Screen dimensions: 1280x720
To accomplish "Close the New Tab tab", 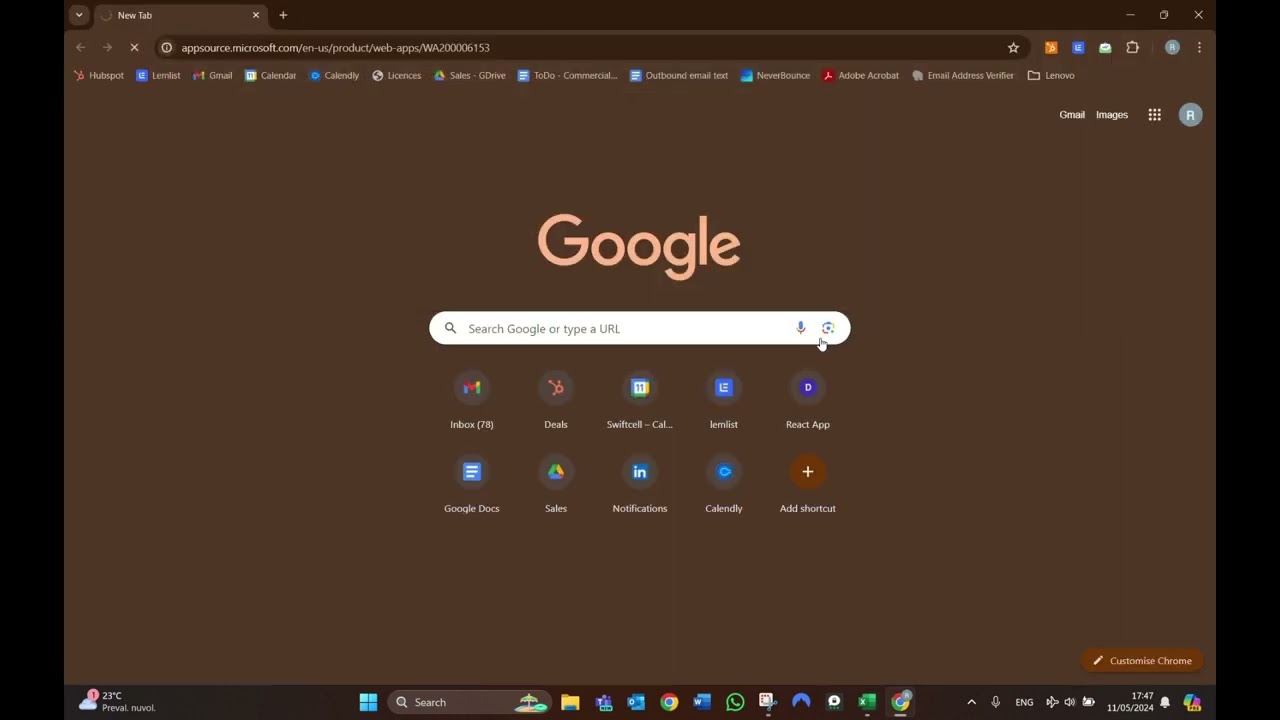I will pos(256,15).
